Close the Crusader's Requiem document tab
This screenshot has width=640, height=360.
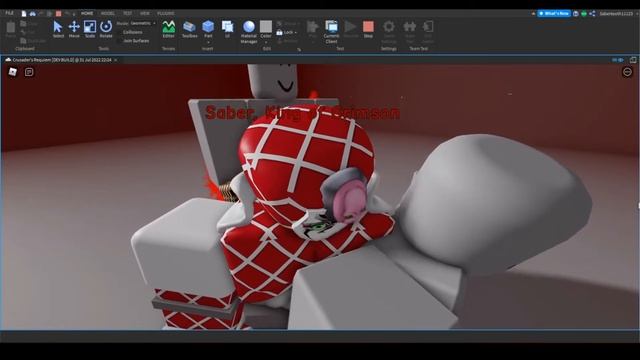click(116, 60)
